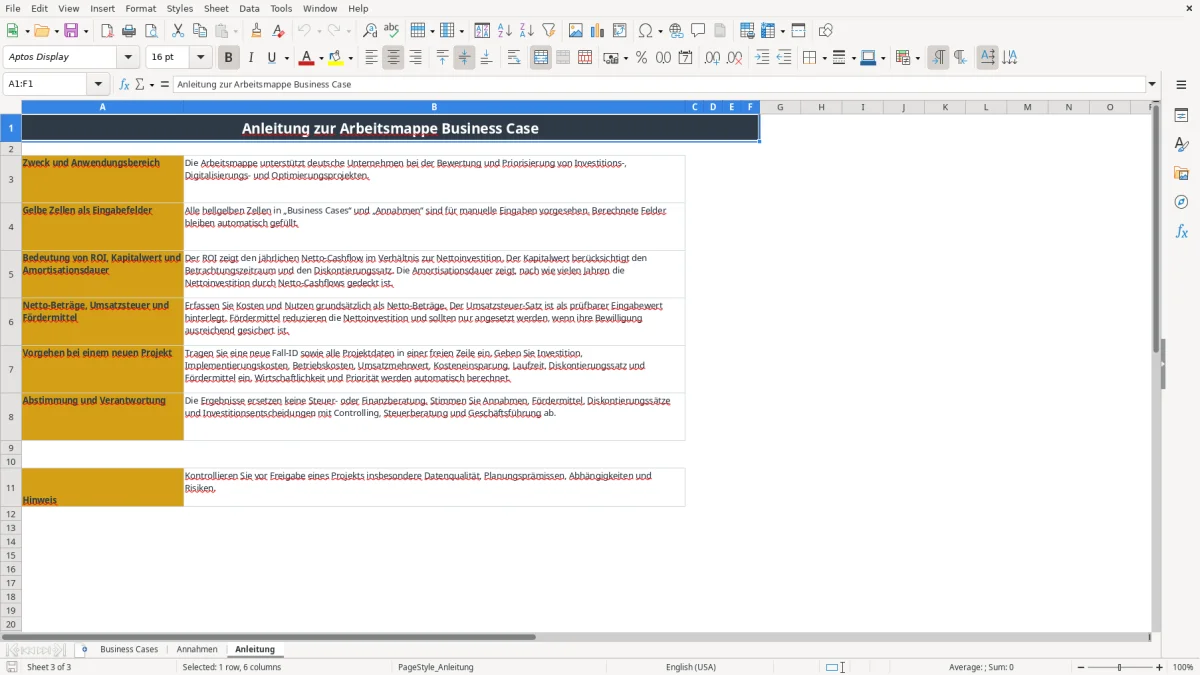Screen dimensions: 1200x675
Task: Expand the formula bar
Action: [1152, 84]
